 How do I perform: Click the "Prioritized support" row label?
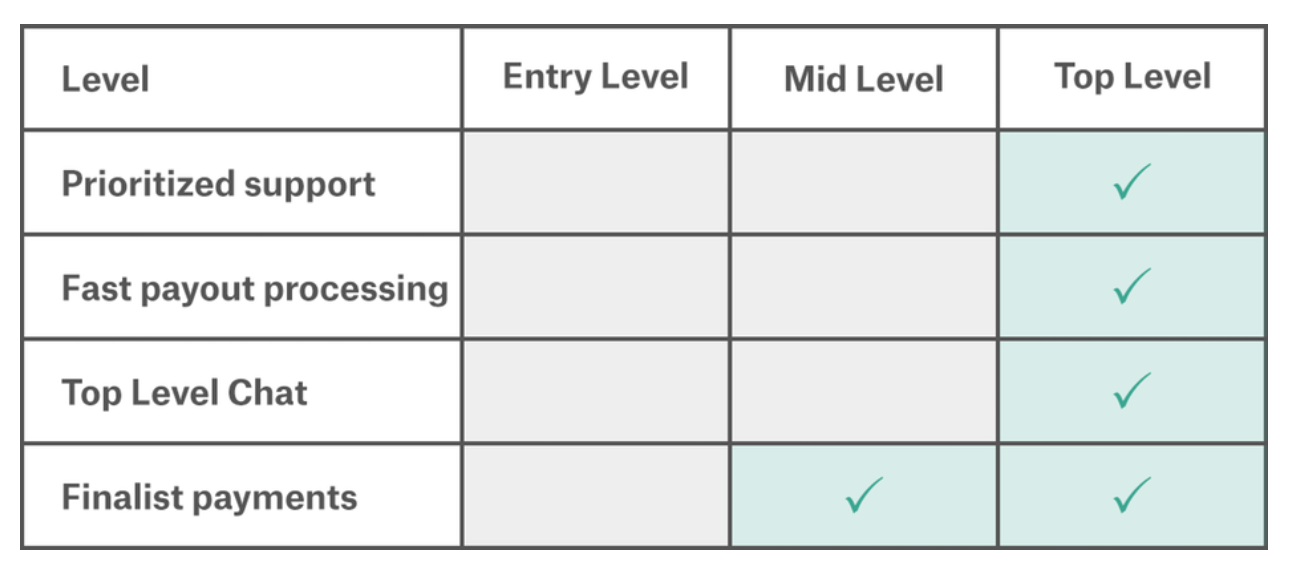coord(218,184)
